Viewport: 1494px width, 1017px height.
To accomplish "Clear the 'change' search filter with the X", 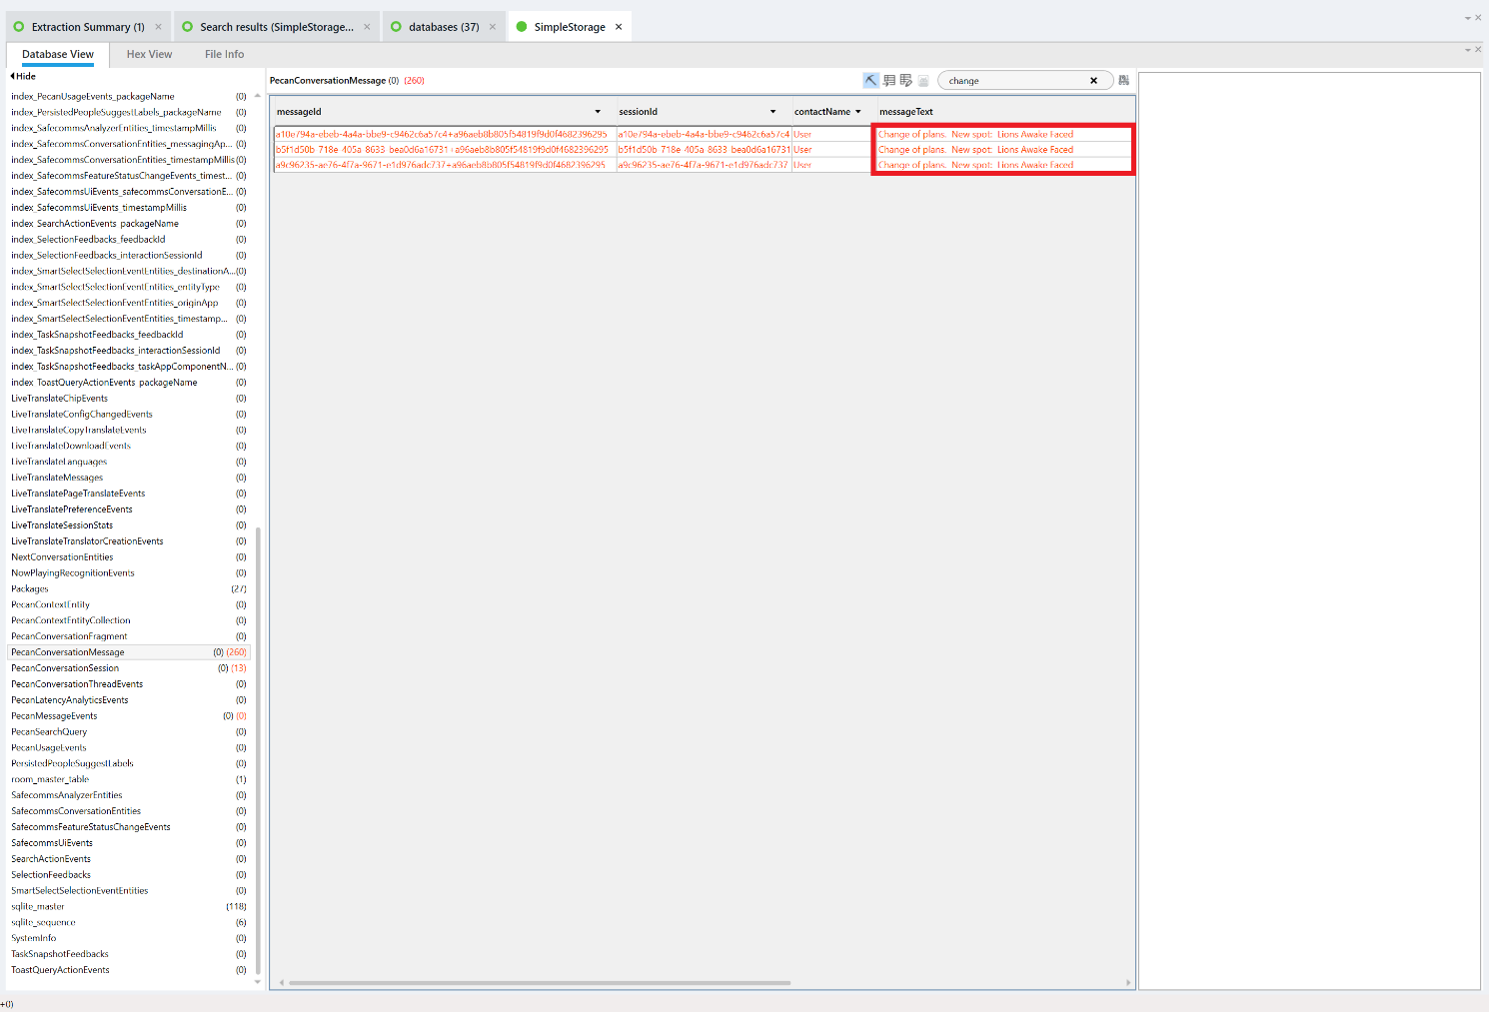I will pos(1094,81).
